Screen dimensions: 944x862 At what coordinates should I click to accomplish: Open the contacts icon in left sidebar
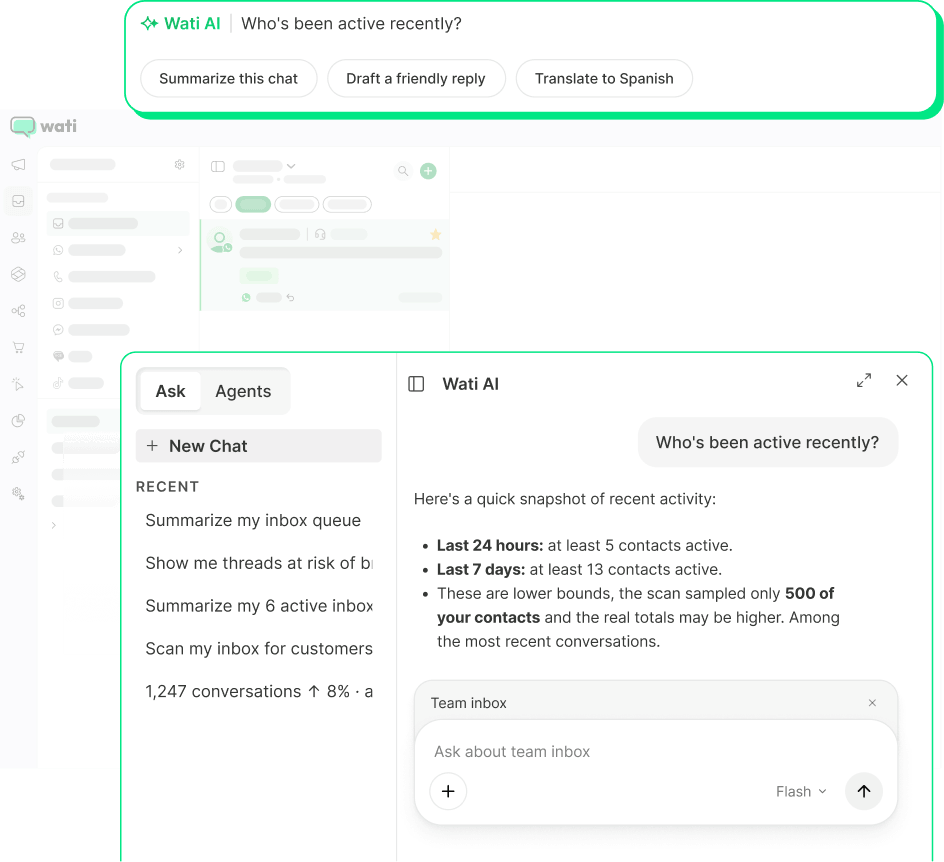pos(19,238)
